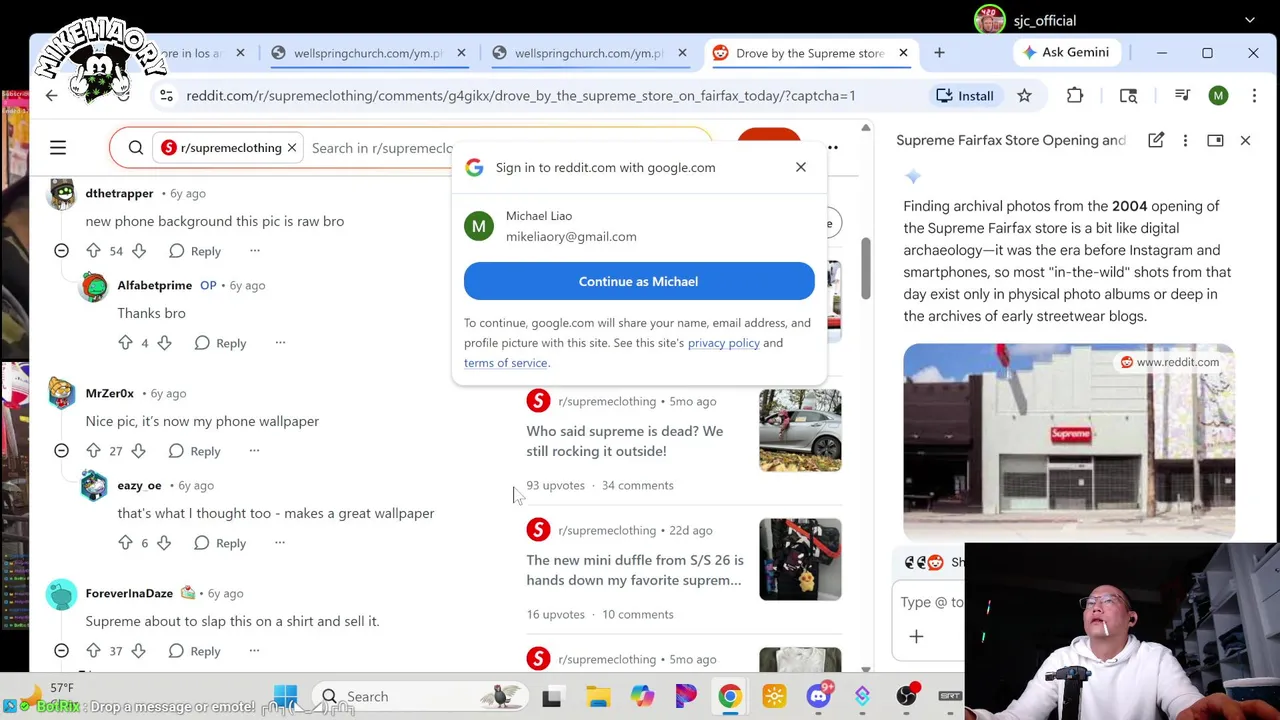Downvote ForeverInaDaze's comment

[139, 651]
